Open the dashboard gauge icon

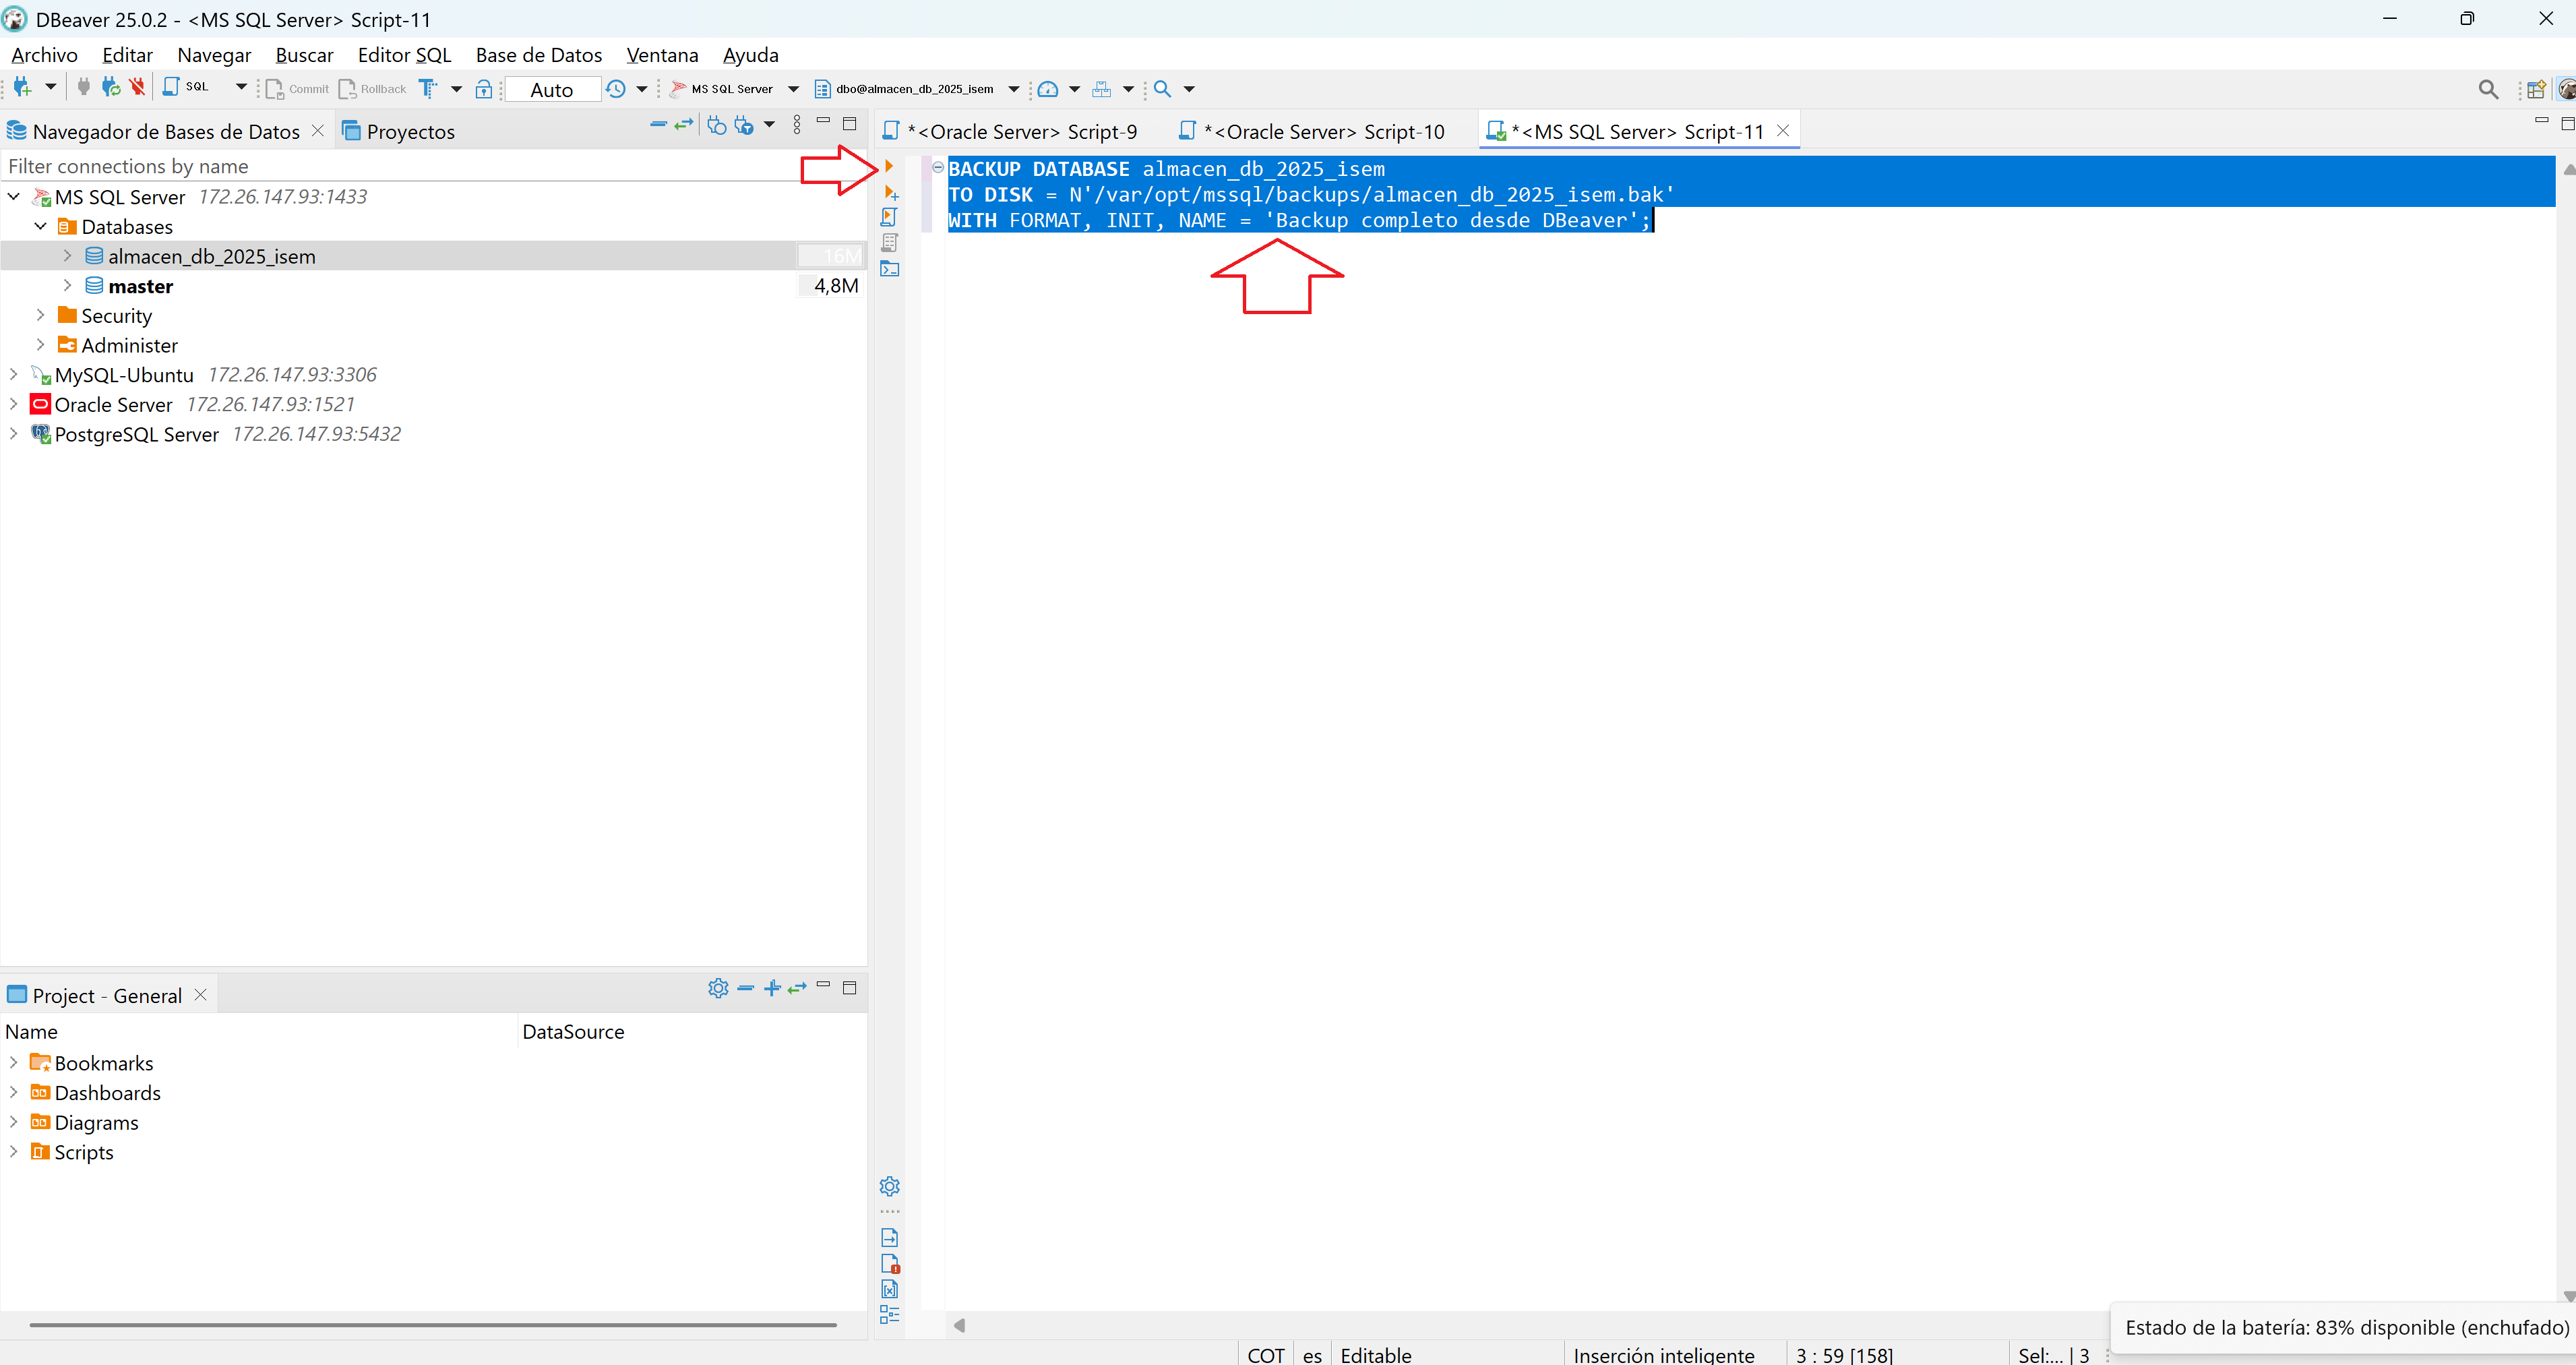[x=1047, y=89]
